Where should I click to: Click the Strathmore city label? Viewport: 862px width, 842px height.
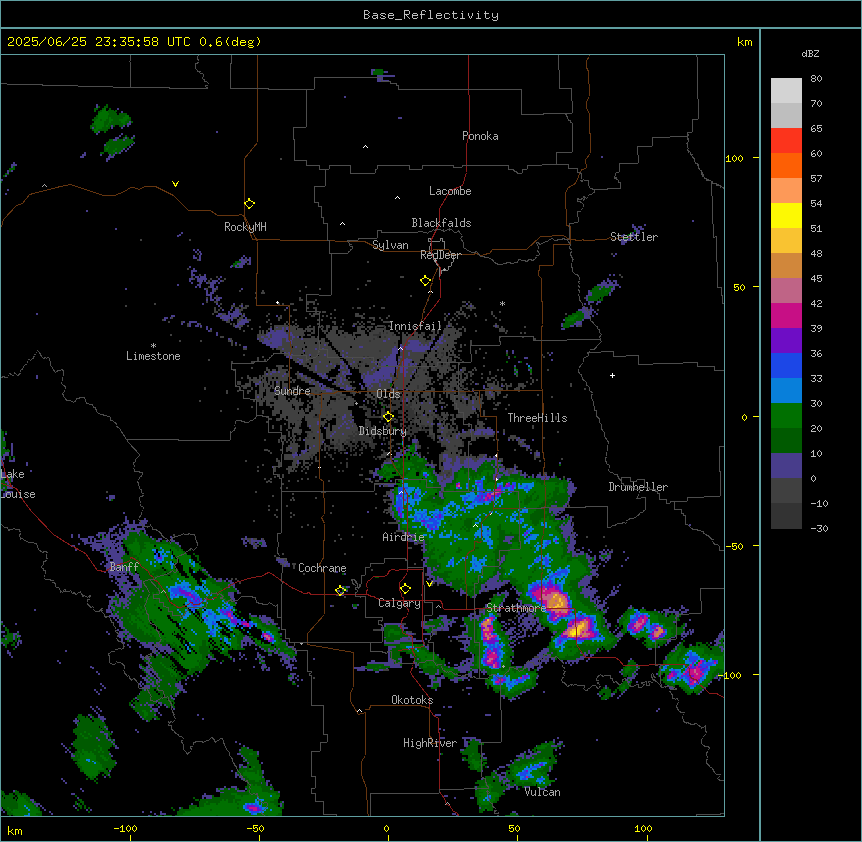tap(516, 608)
